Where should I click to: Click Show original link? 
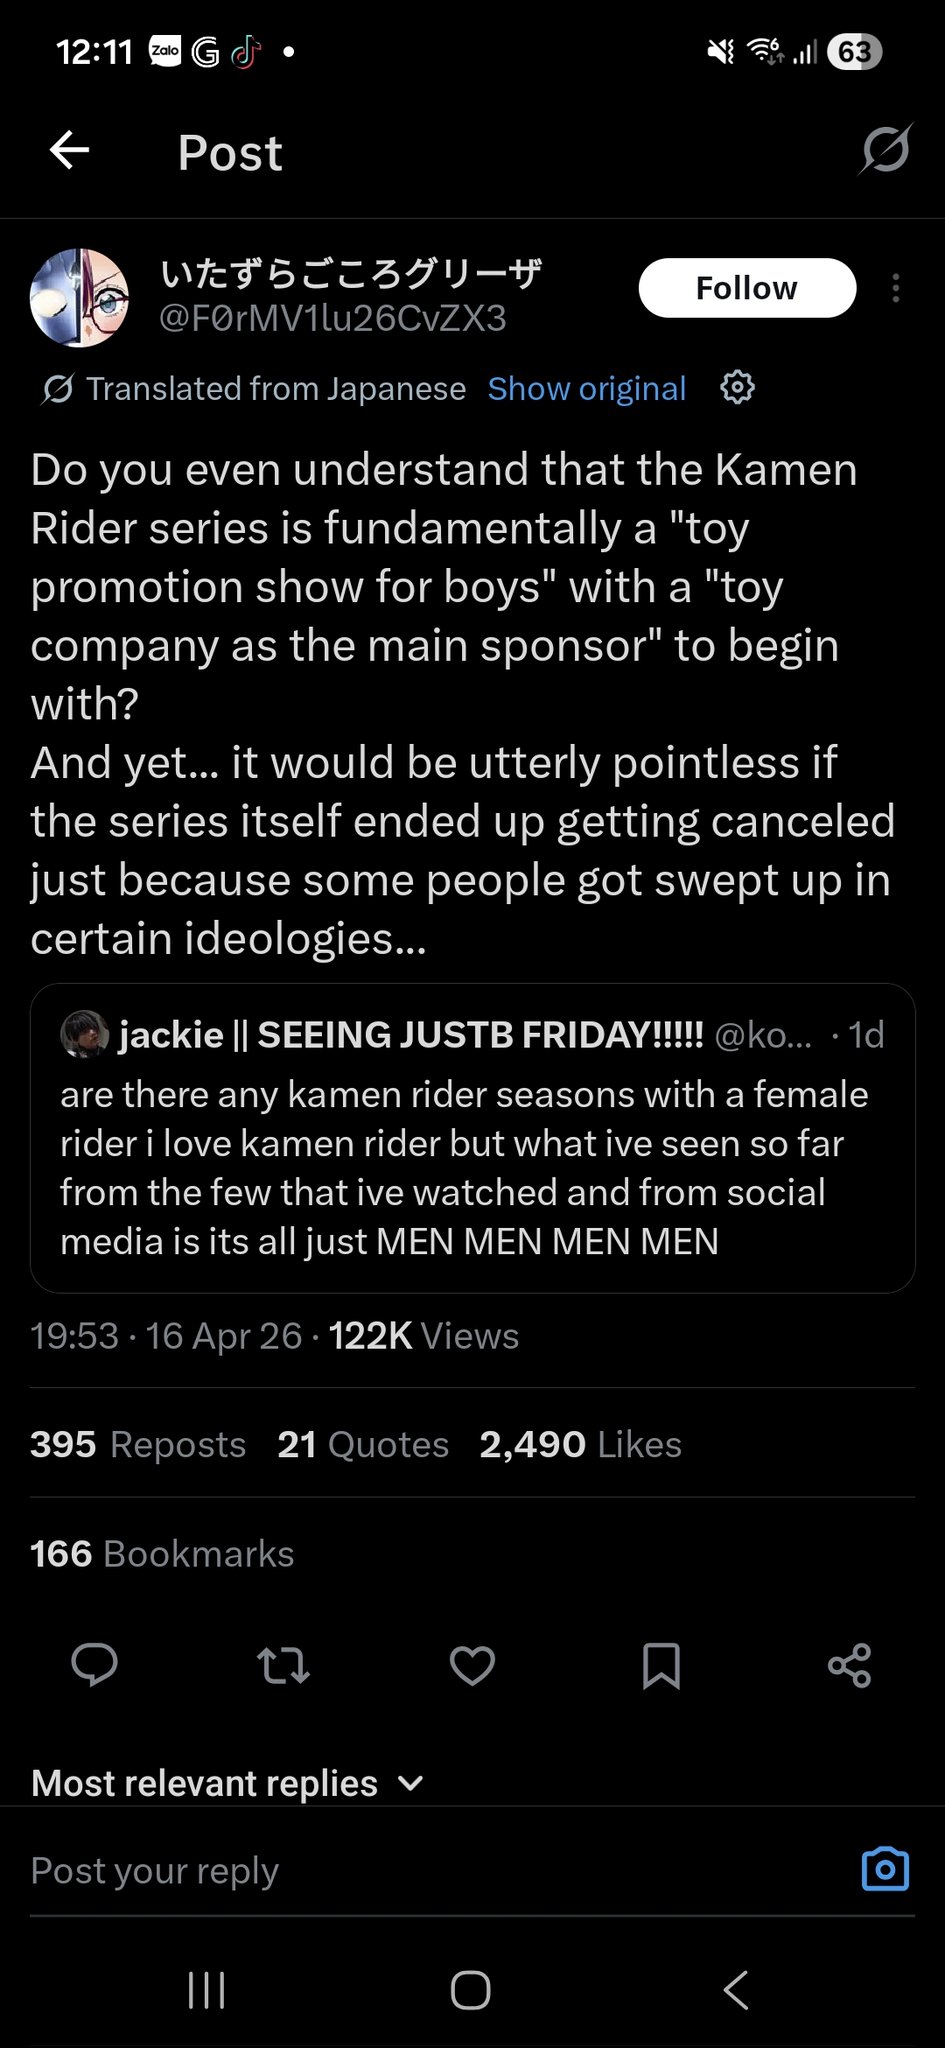pyautogui.click(x=587, y=388)
